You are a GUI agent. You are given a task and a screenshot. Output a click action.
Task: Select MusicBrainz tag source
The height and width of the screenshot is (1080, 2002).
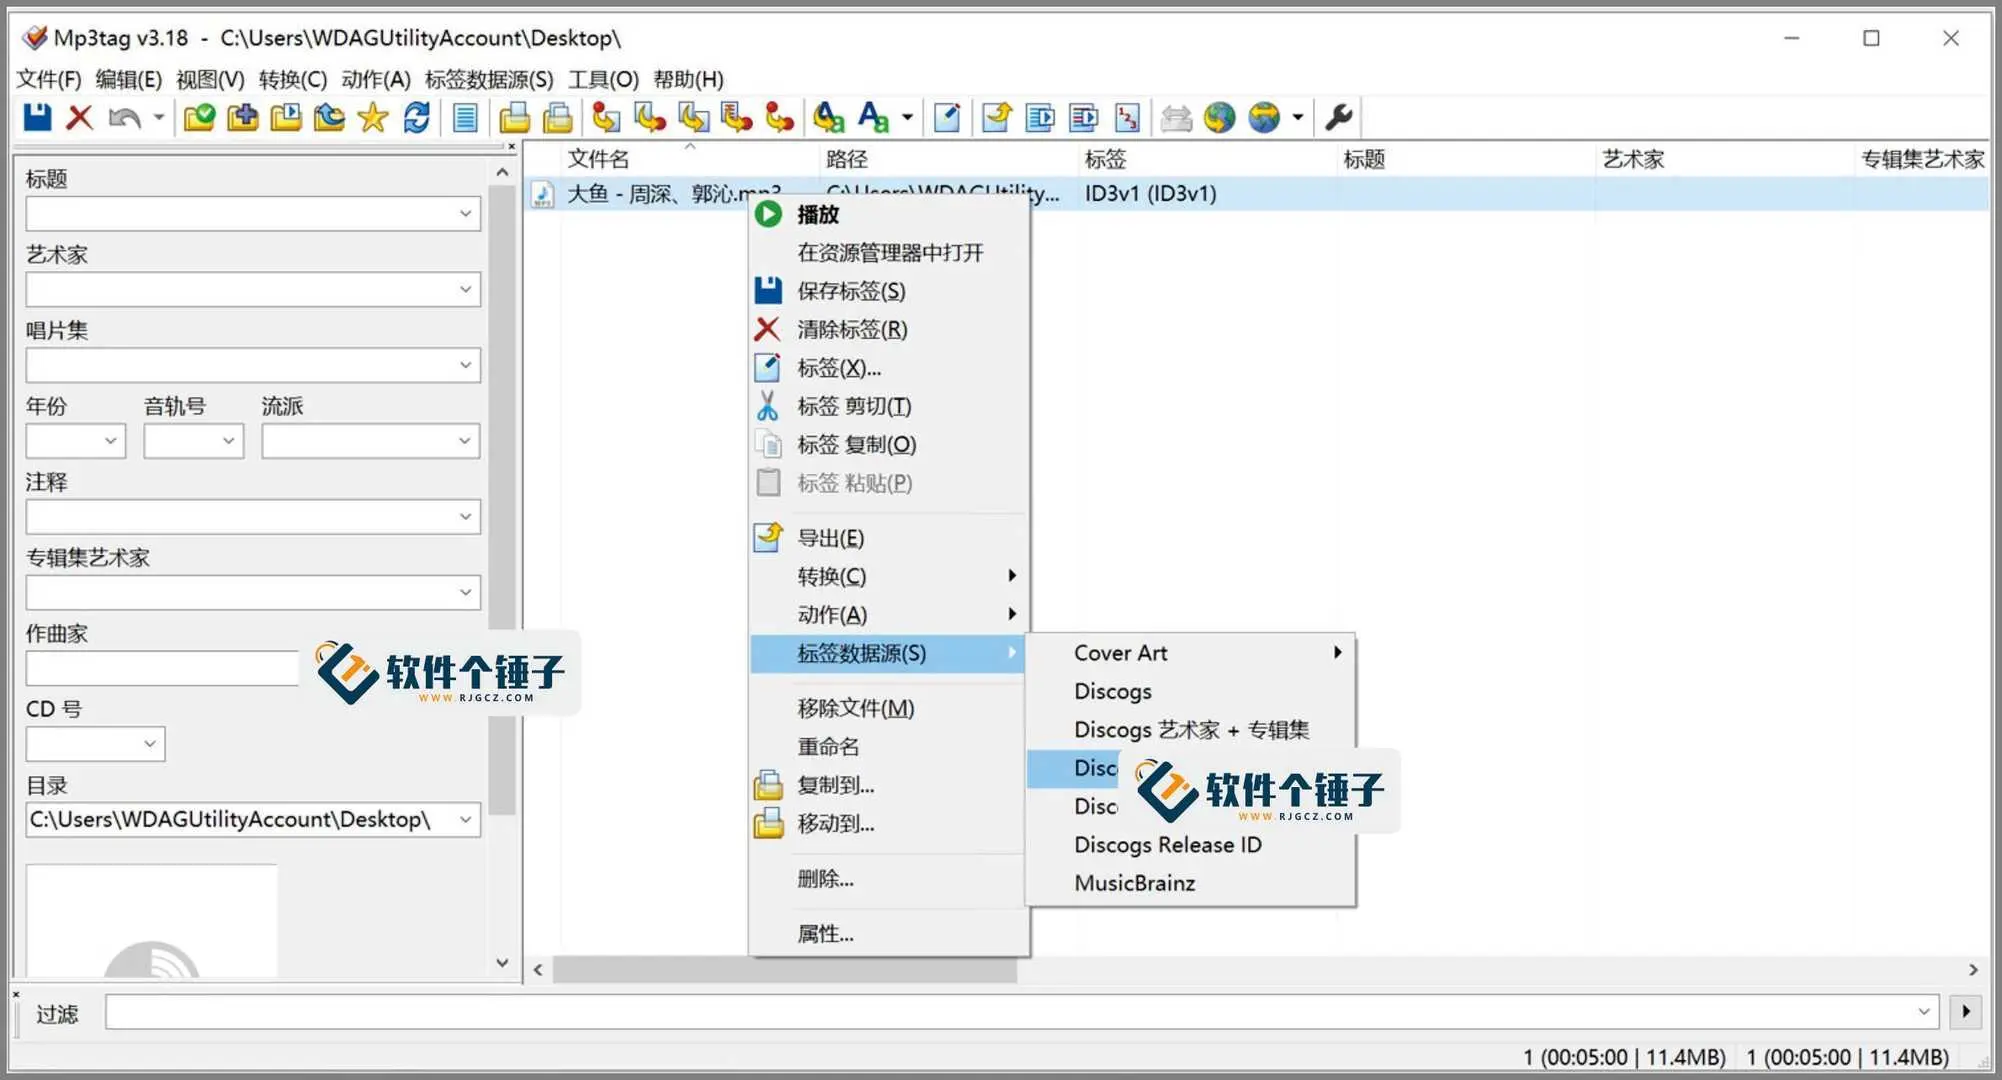[1190, 883]
